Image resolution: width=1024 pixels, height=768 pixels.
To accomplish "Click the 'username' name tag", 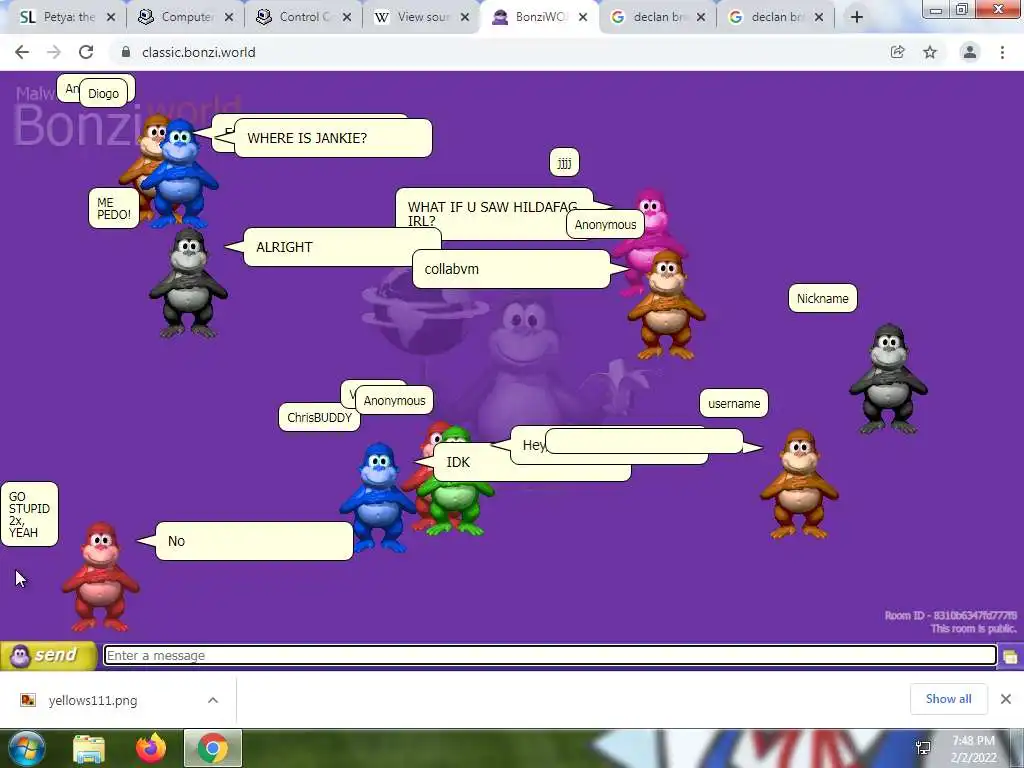I will [x=733, y=404].
